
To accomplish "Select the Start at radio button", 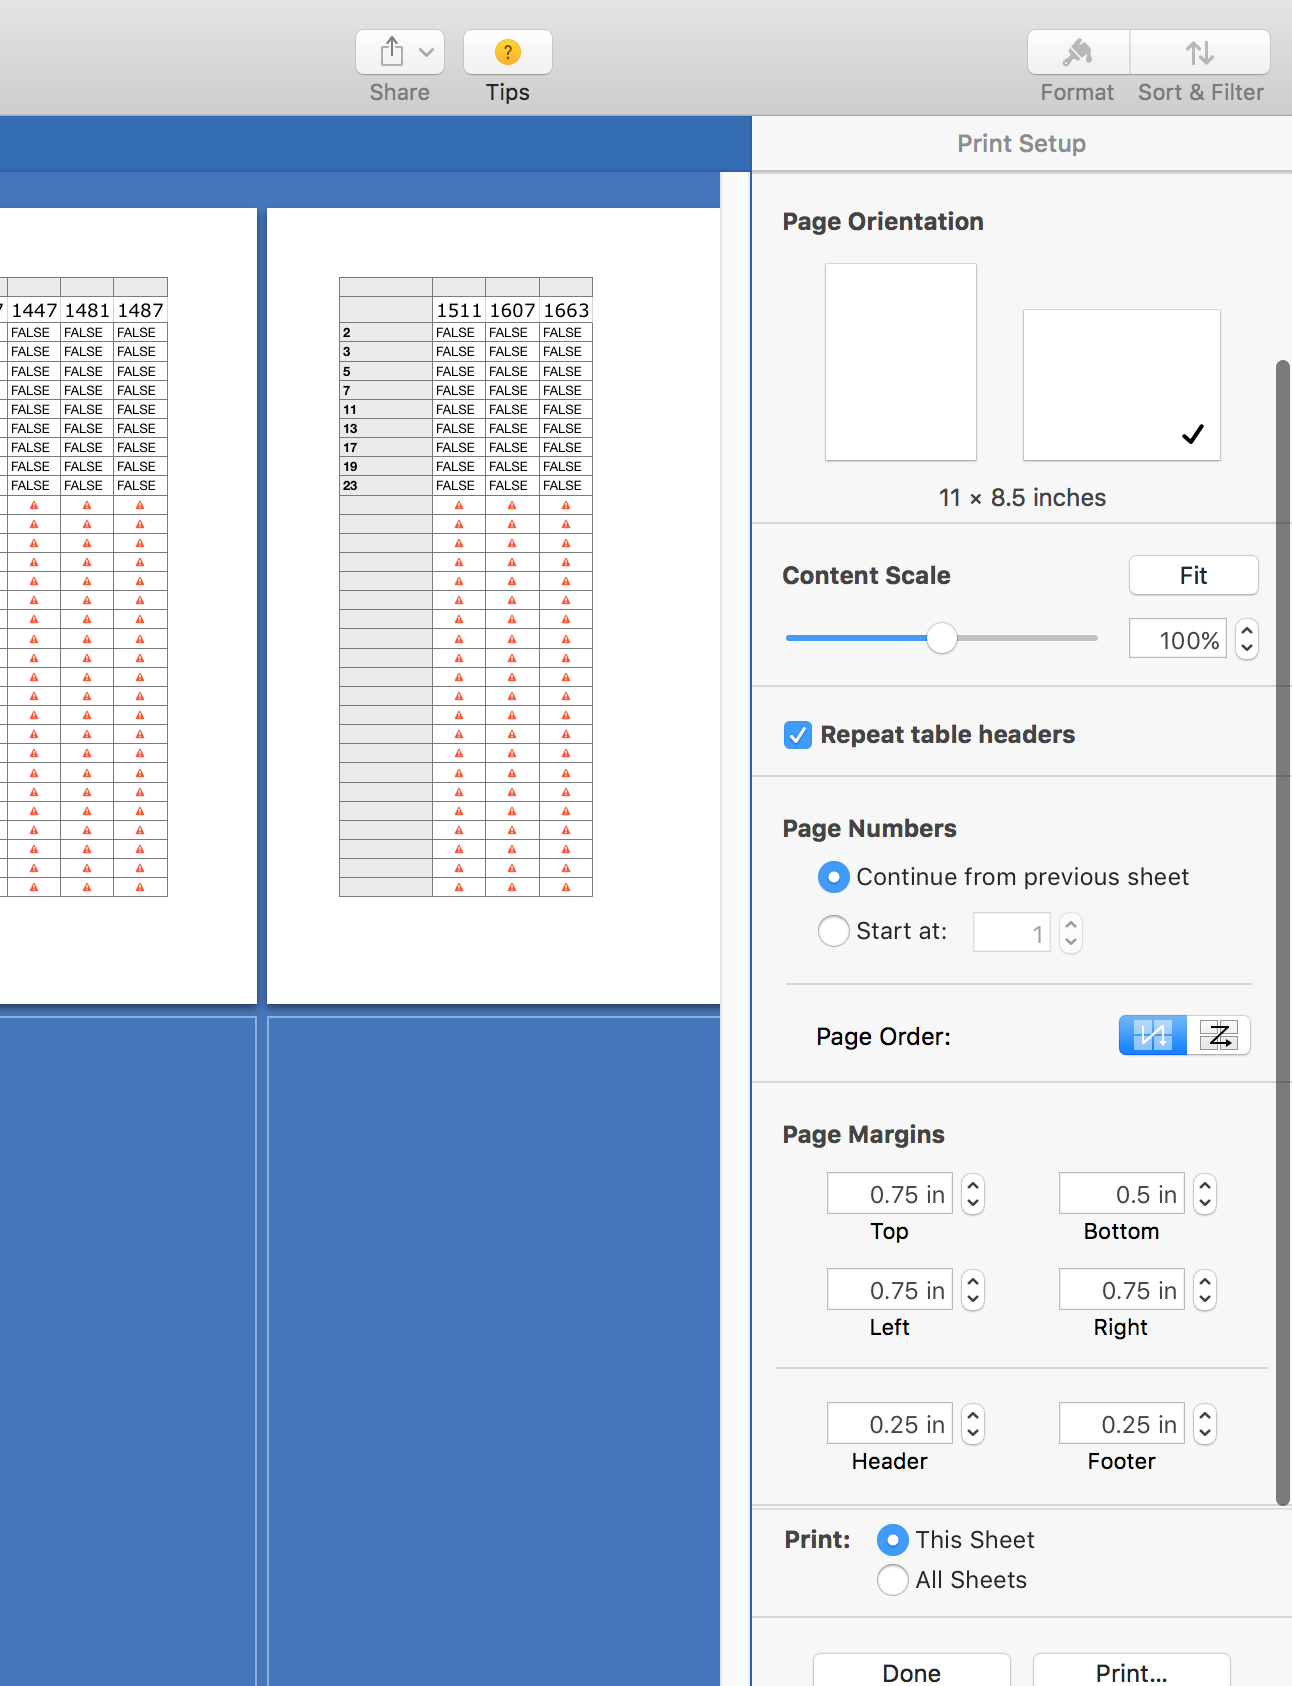I will point(834,931).
